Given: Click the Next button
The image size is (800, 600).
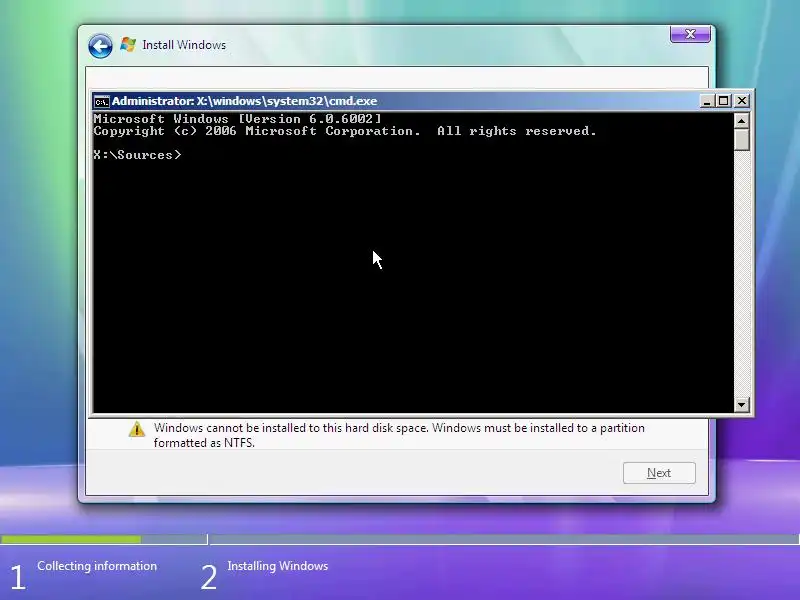Looking at the screenshot, I should tap(659, 473).
